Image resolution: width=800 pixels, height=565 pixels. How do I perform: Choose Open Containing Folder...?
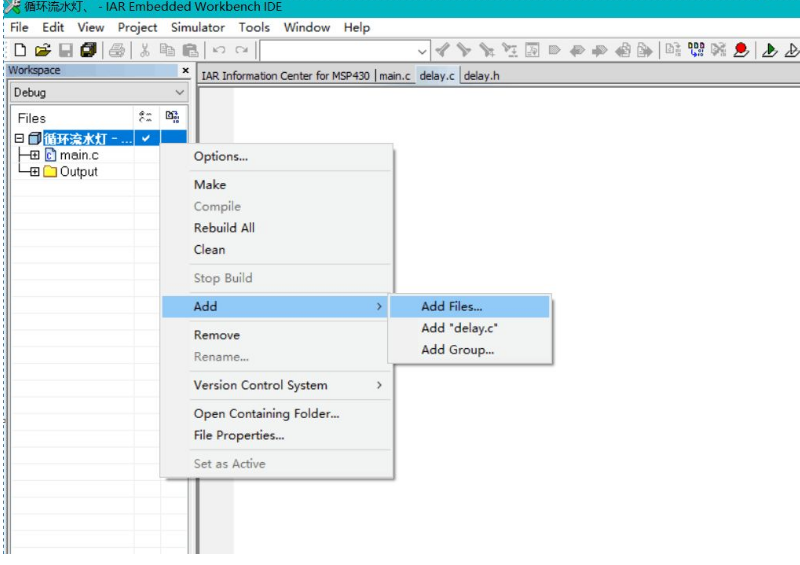(277, 413)
